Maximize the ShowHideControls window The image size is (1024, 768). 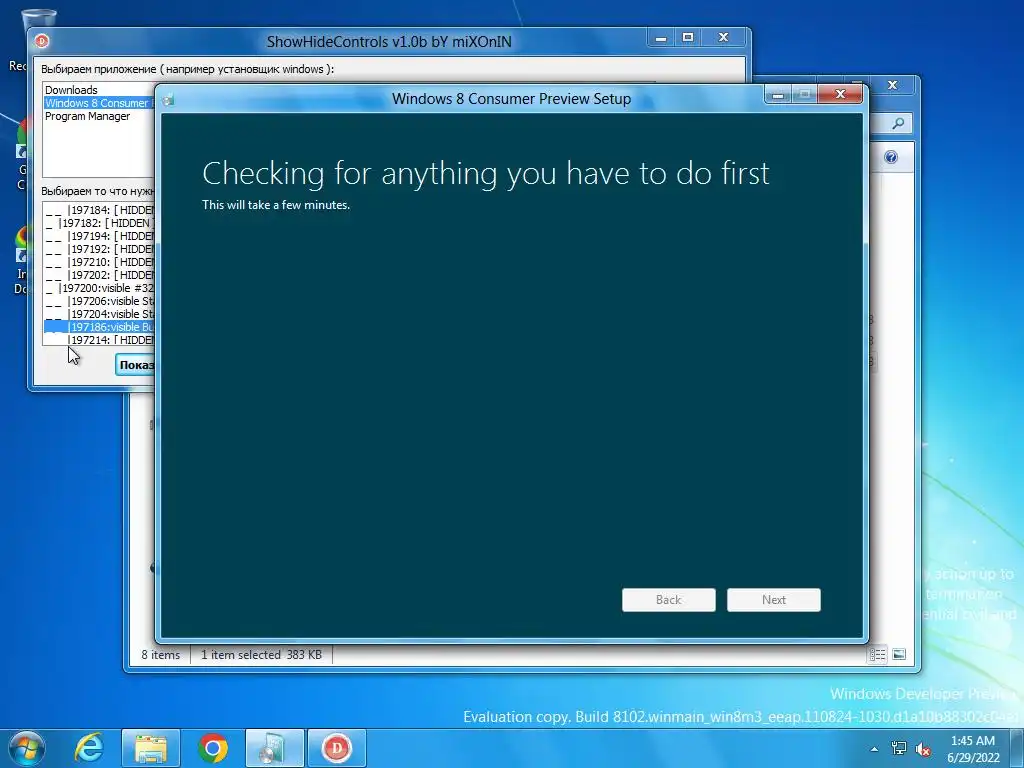pos(688,38)
